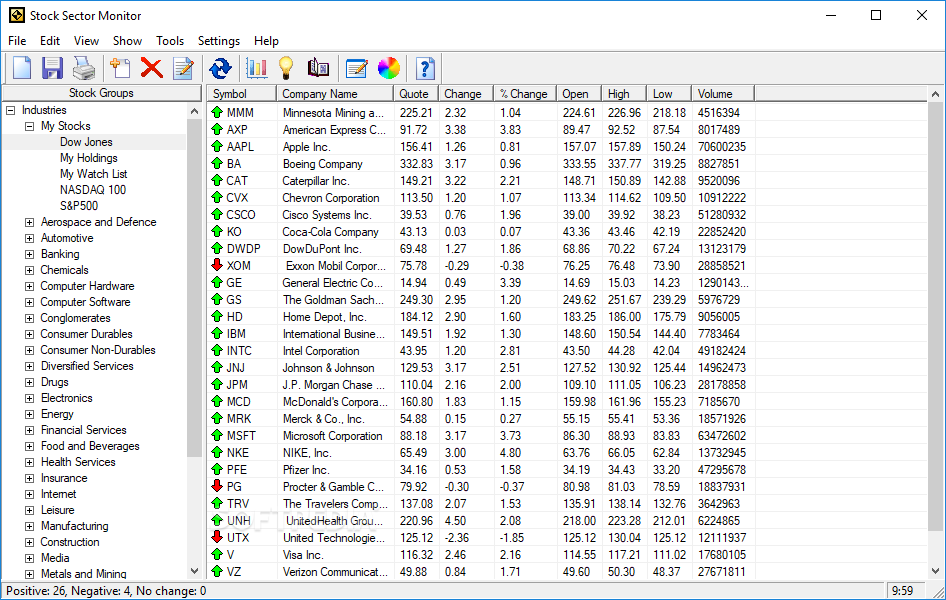Click the stock table scrollbar down arrow
Viewport: 946px width, 600px height.
(x=935, y=570)
